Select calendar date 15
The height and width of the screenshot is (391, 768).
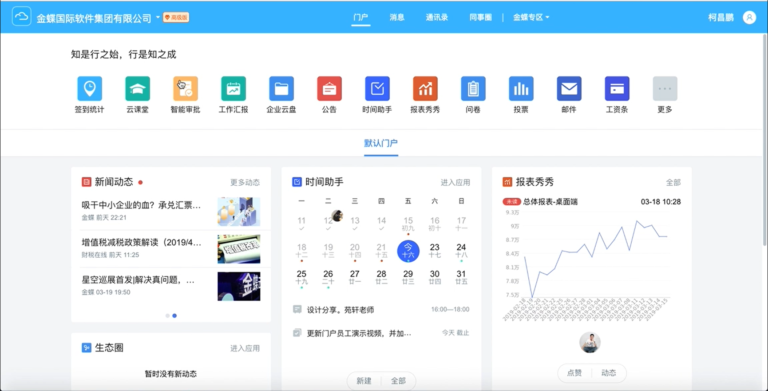coord(408,224)
